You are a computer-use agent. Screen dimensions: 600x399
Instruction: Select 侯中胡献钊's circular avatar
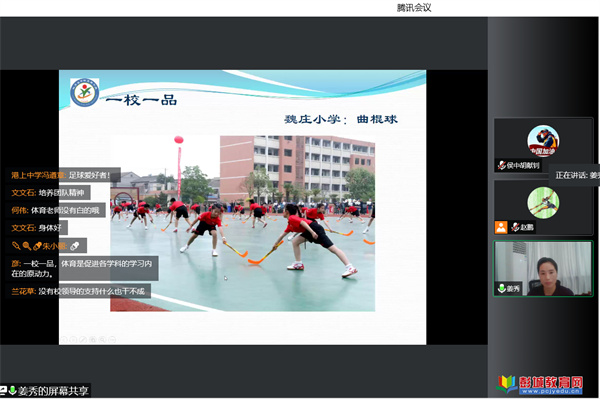[x=543, y=141]
